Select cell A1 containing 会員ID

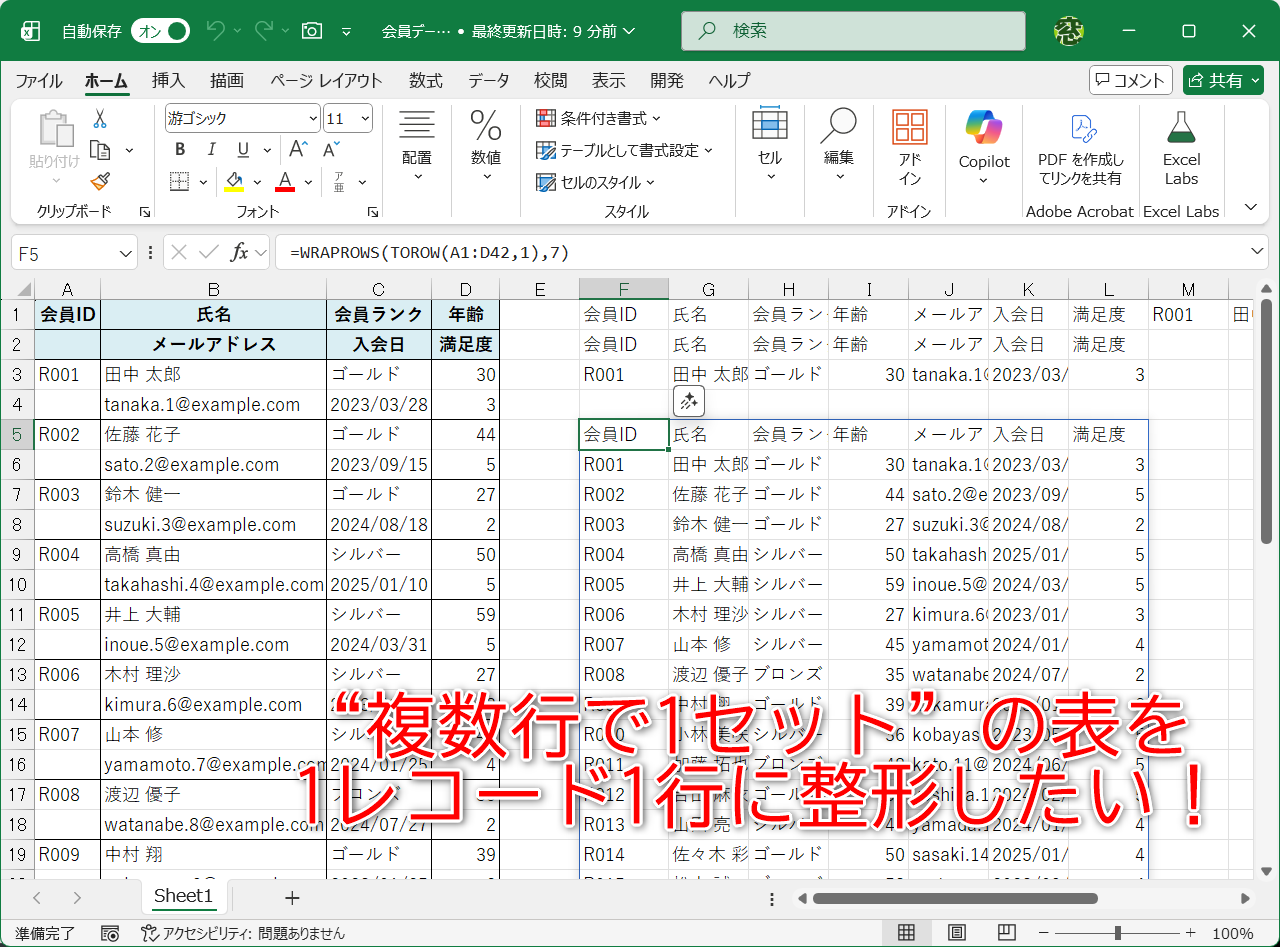point(66,313)
